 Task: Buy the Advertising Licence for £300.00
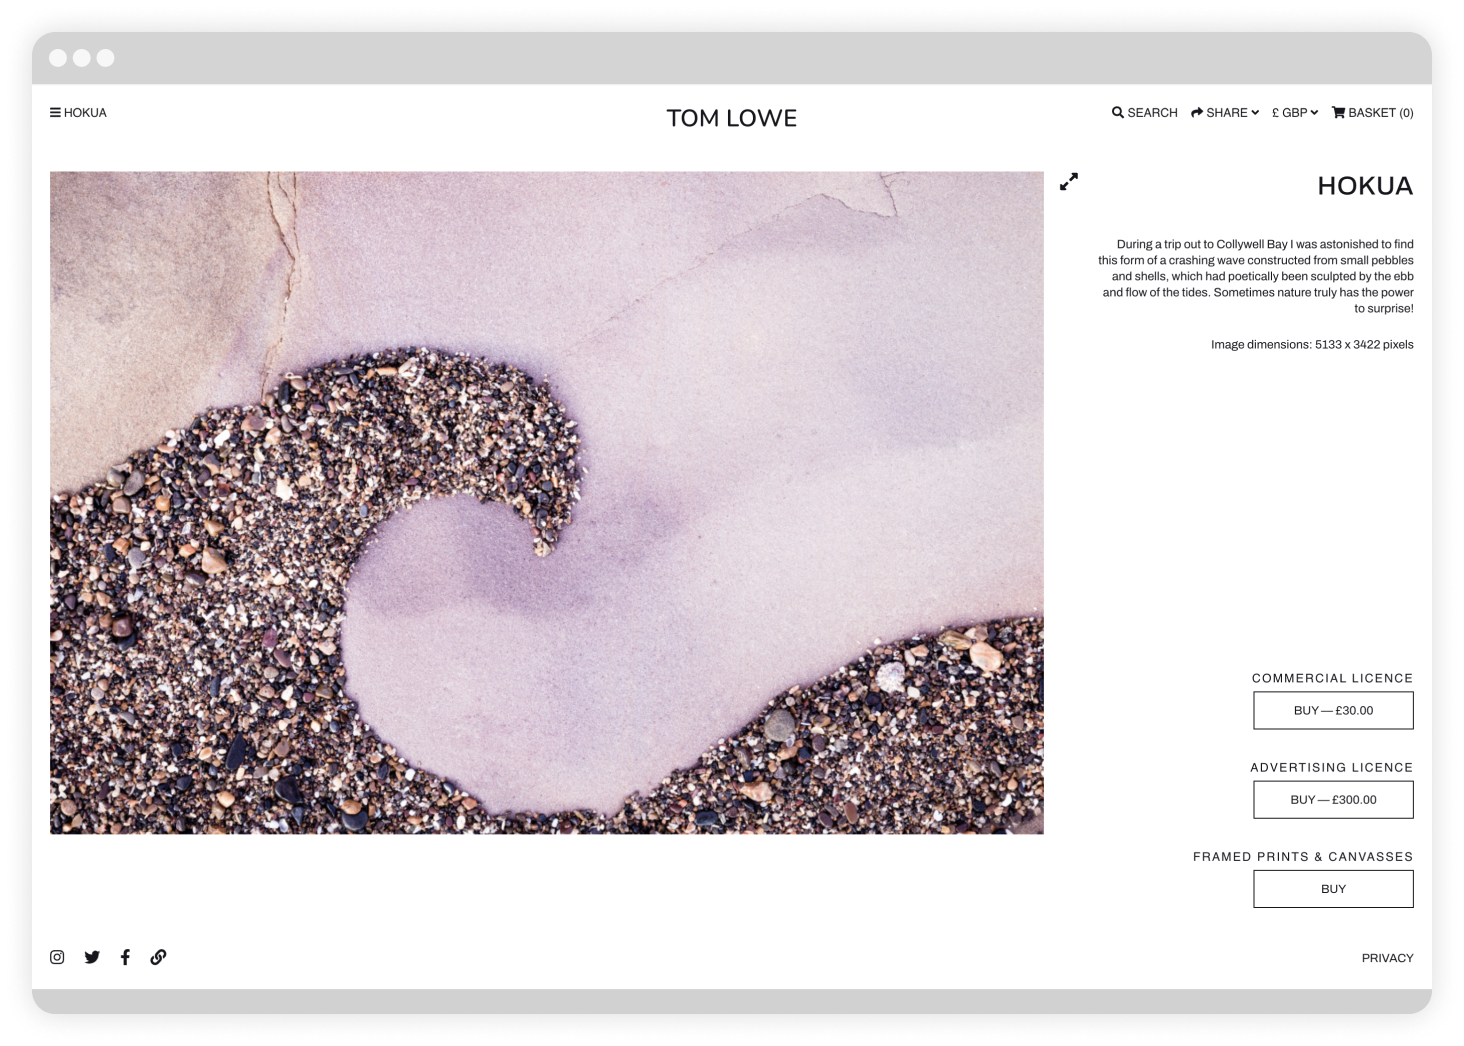1332,799
